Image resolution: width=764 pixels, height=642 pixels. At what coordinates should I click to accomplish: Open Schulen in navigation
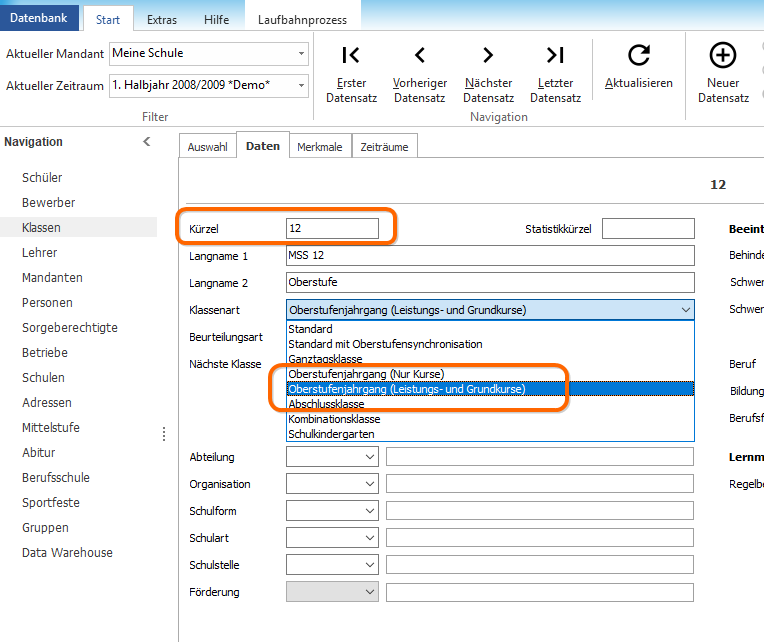tap(43, 378)
